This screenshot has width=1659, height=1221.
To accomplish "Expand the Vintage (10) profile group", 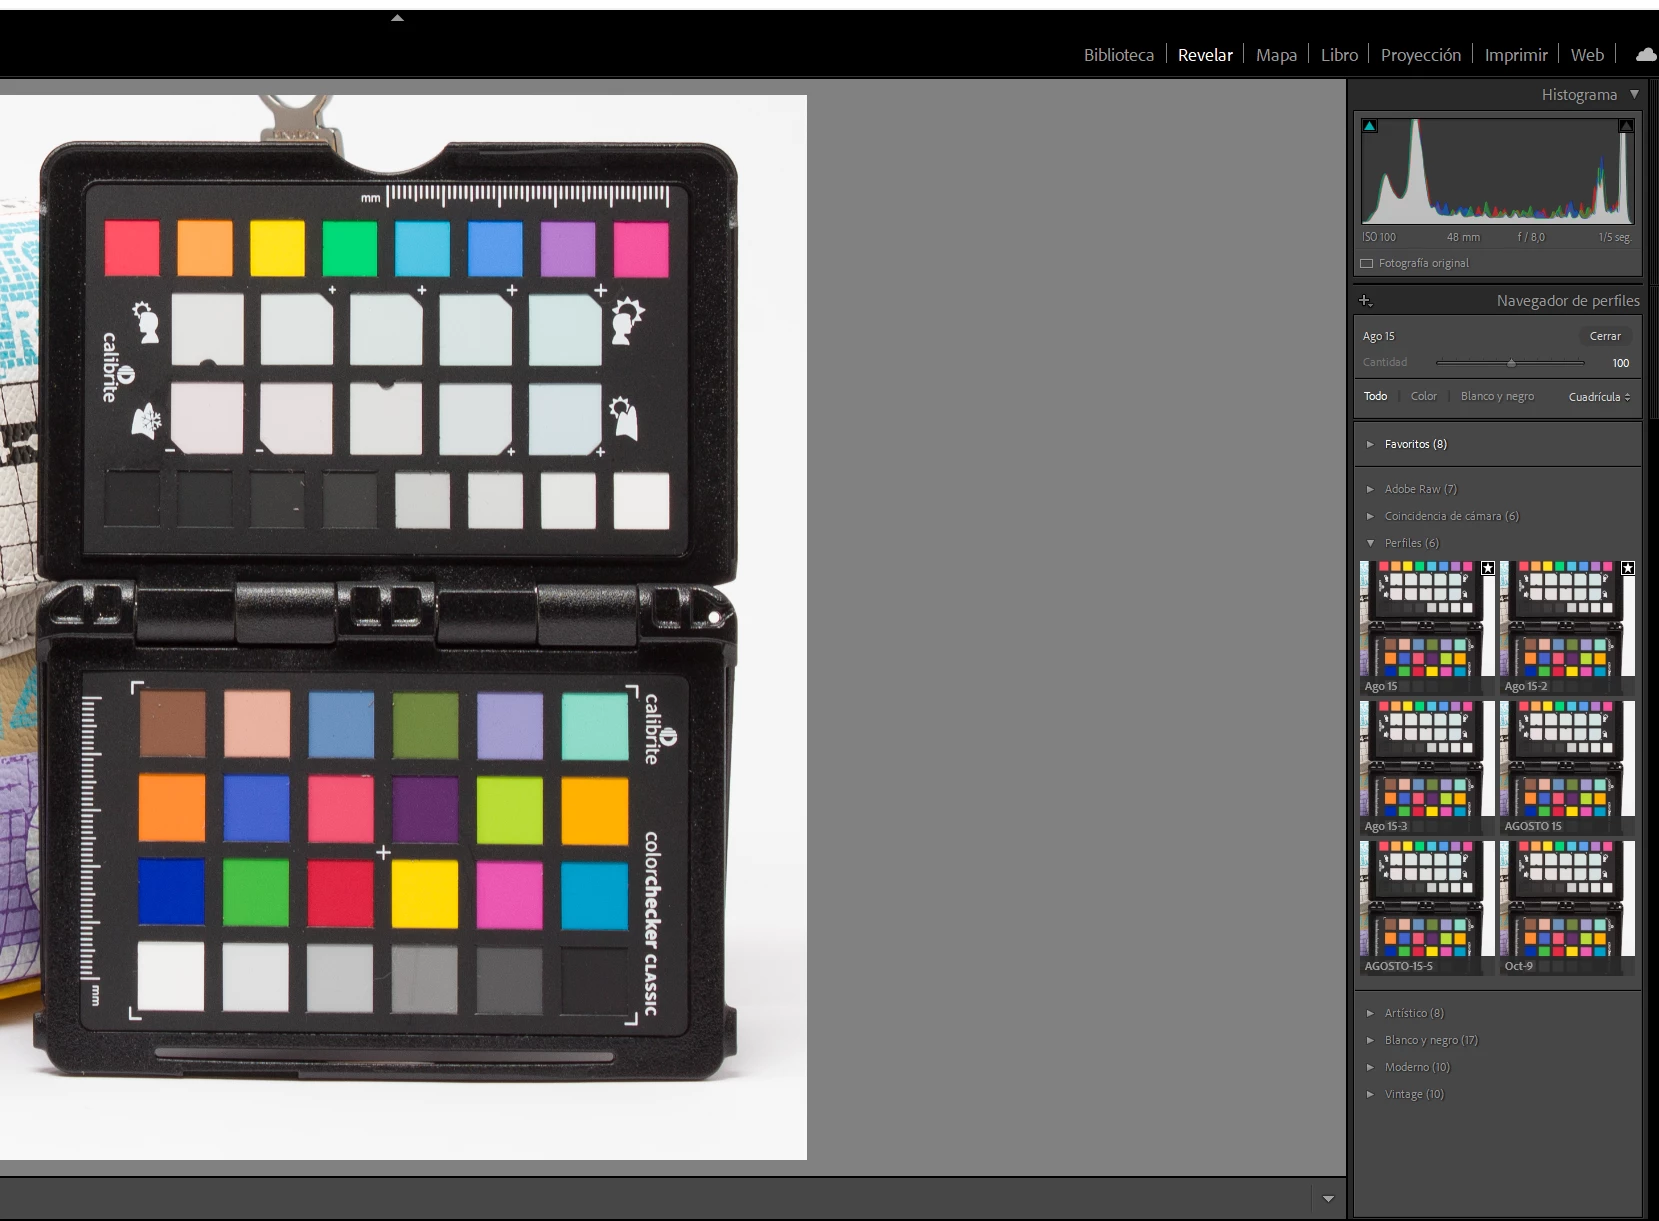I will [1370, 1094].
